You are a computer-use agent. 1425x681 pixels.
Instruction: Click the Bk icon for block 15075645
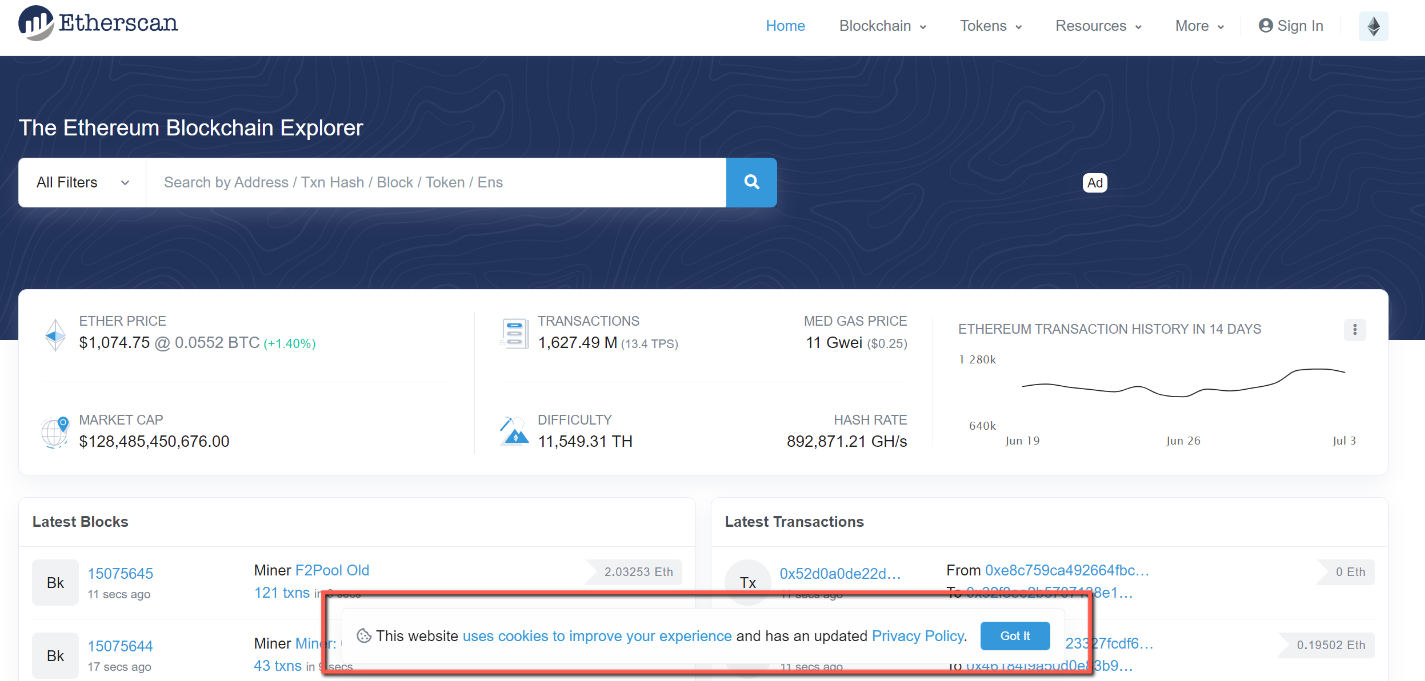click(55, 583)
